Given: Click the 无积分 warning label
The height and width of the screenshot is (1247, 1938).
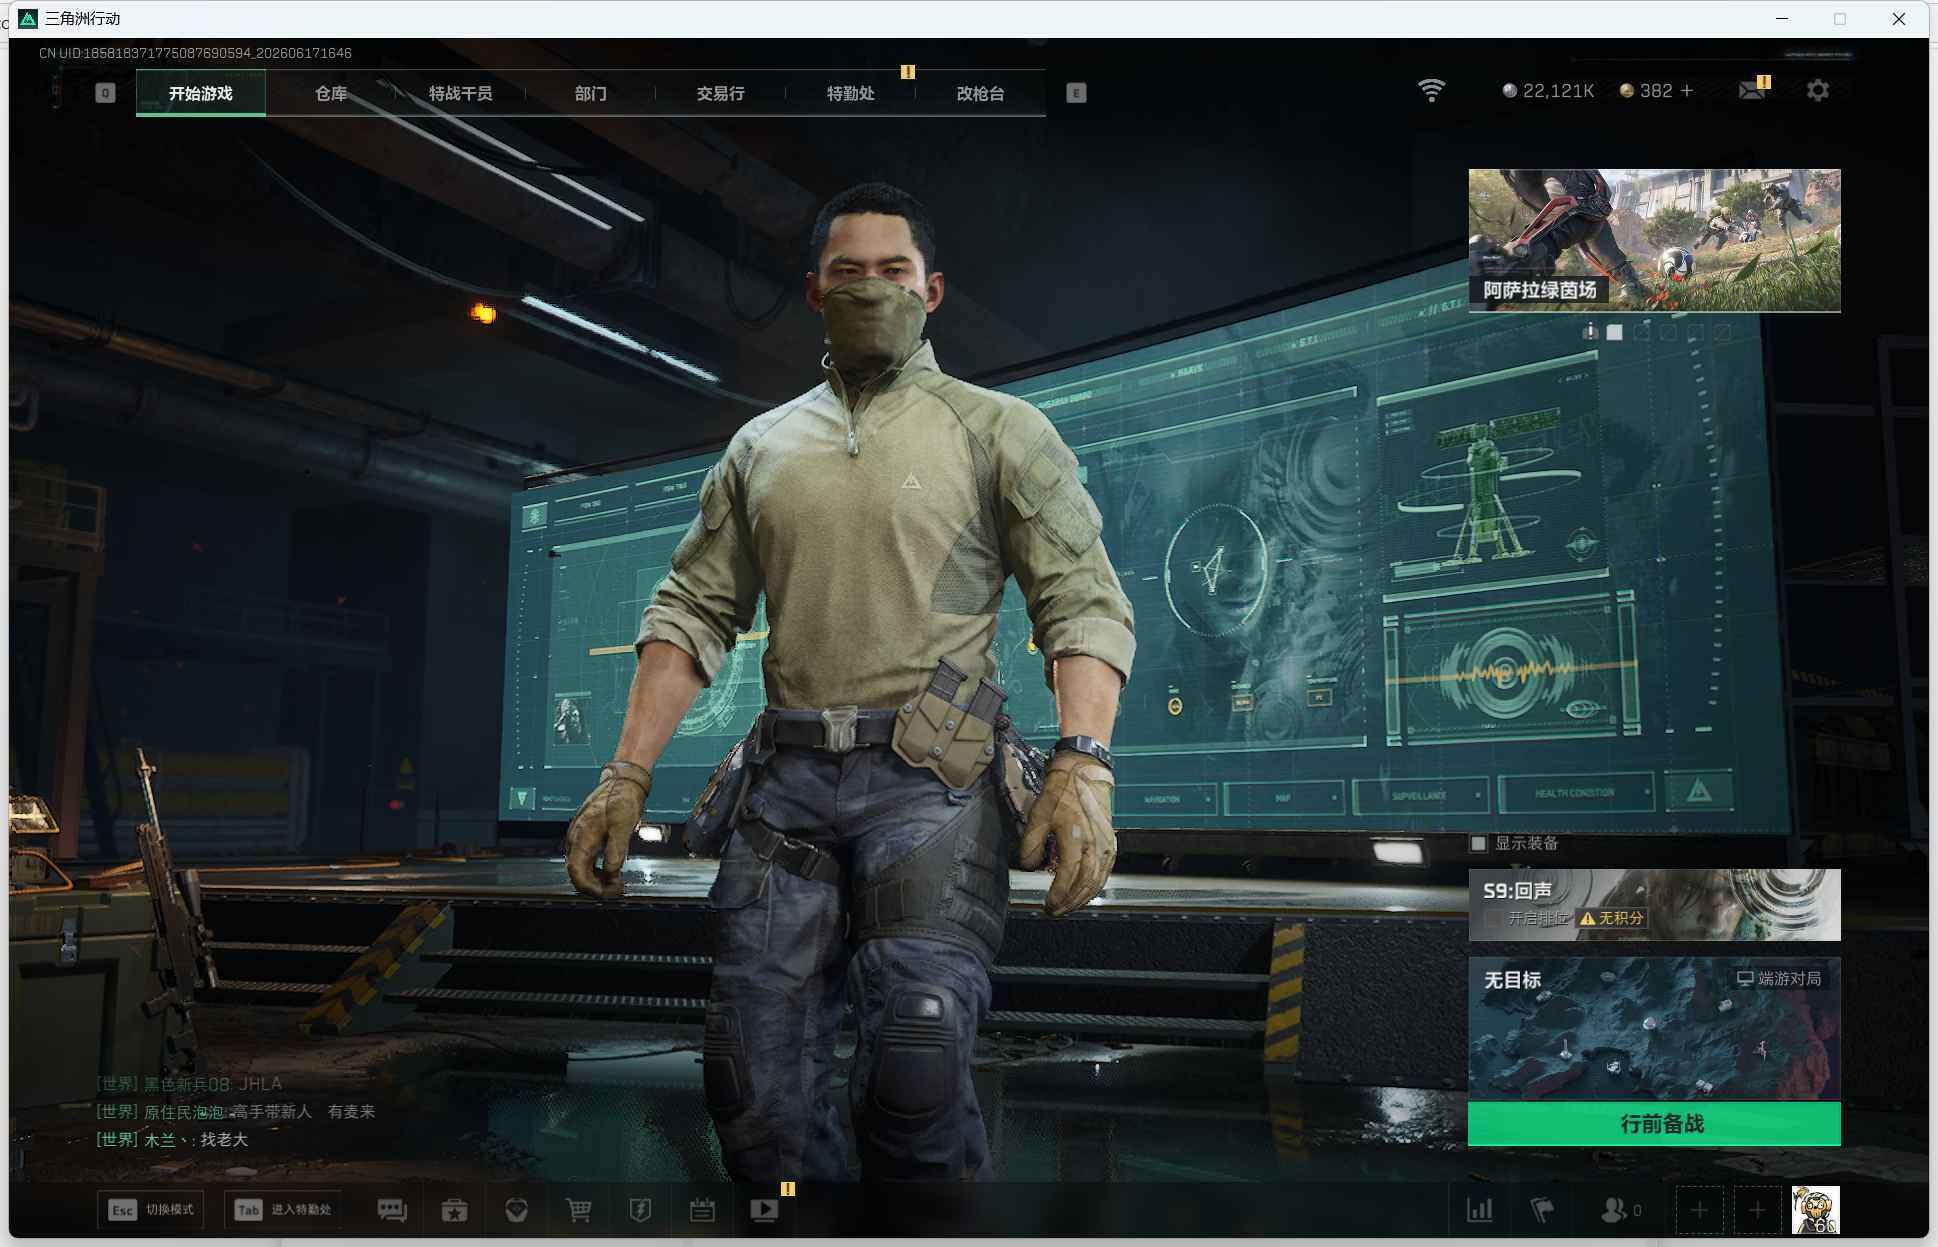Looking at the screenshot, I should coord(1611,918).
